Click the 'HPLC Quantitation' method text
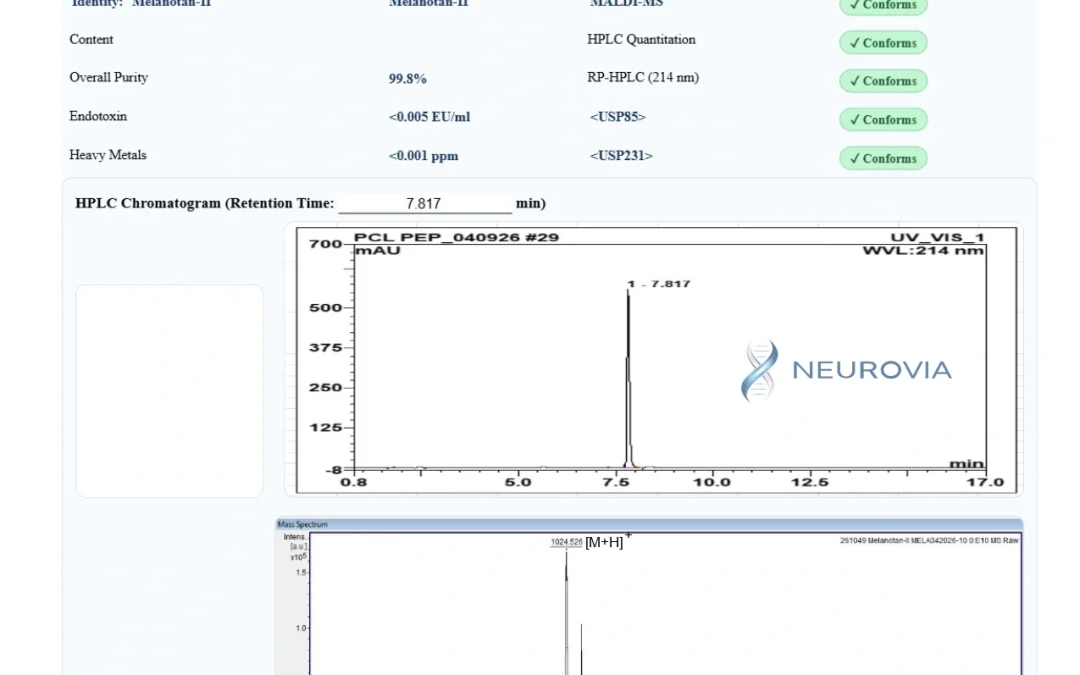Image resolution: width=1080 pixels, height=675 pixels. click(641, 39)
